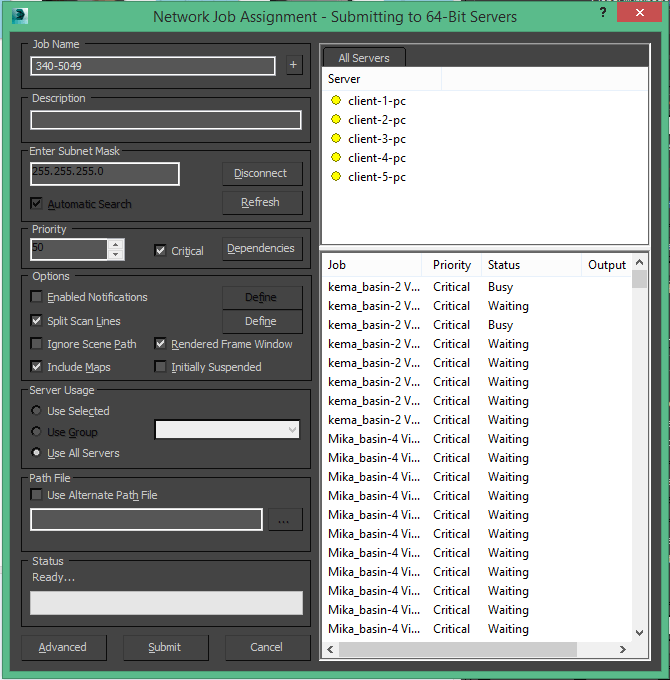
Task: Click the Job Name text field
Action: point(153,66)
